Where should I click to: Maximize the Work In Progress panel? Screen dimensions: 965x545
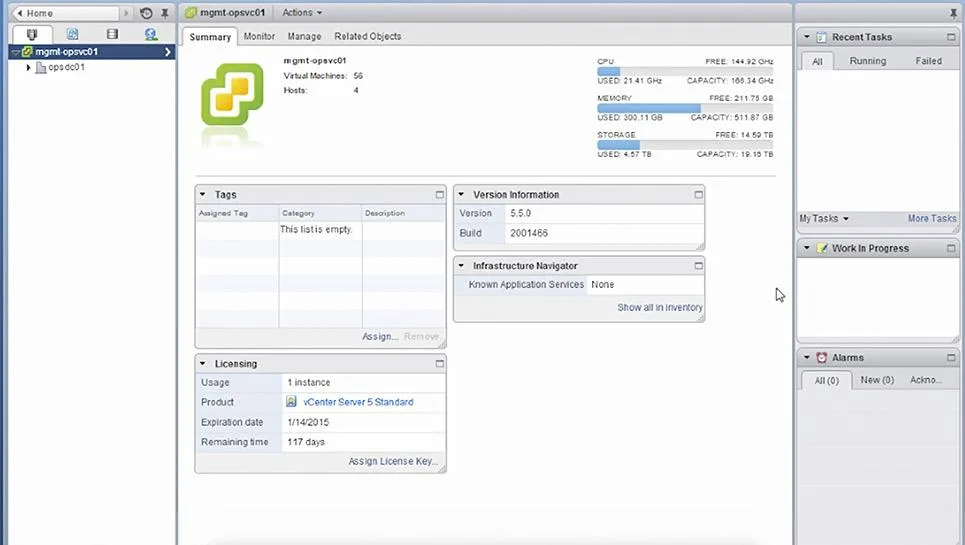pyautogui.click(x=951, y=248)
